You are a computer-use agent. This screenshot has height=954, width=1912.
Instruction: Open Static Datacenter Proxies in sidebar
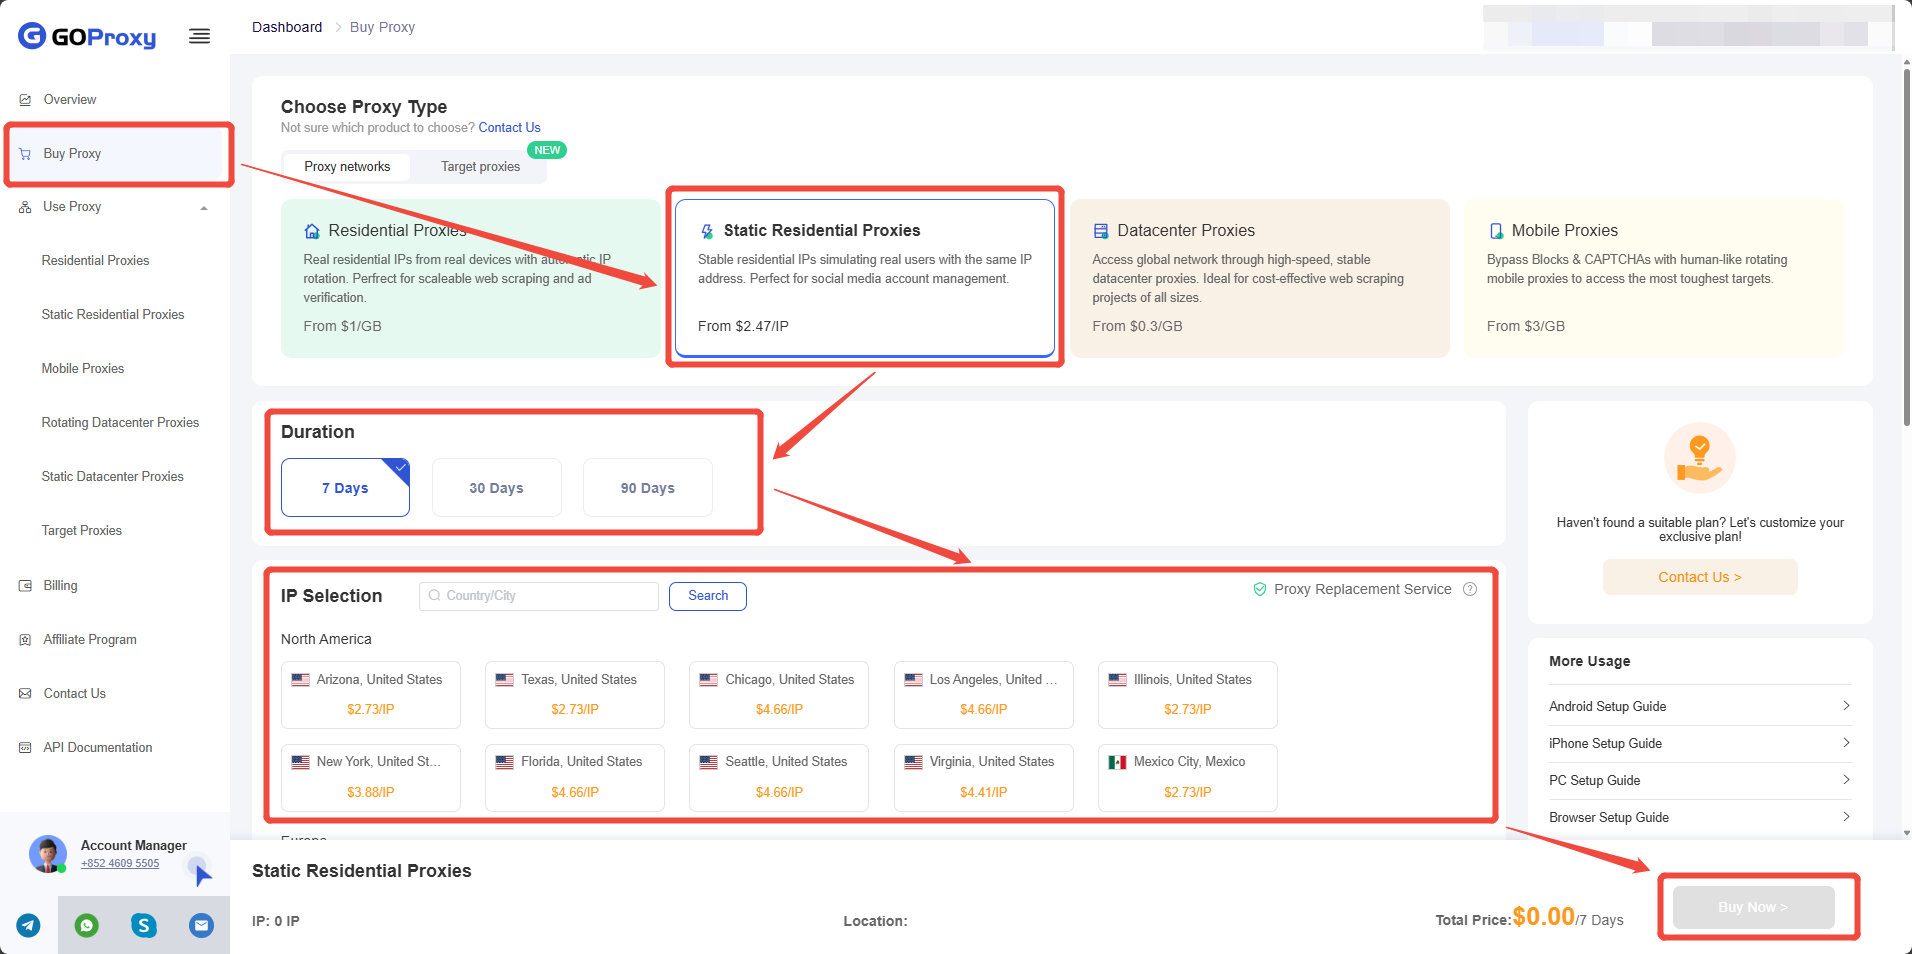coord(113,477)
